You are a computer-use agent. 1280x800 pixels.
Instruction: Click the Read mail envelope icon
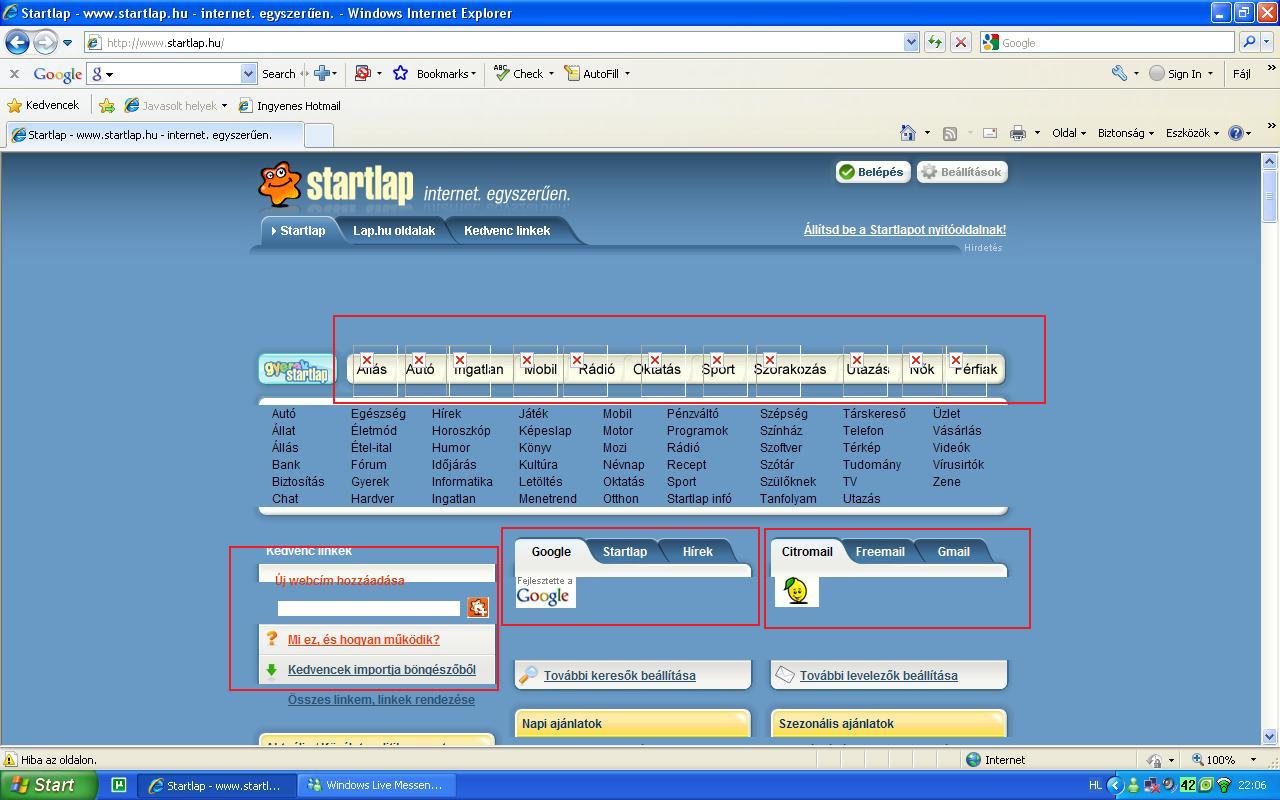(990, 133)
